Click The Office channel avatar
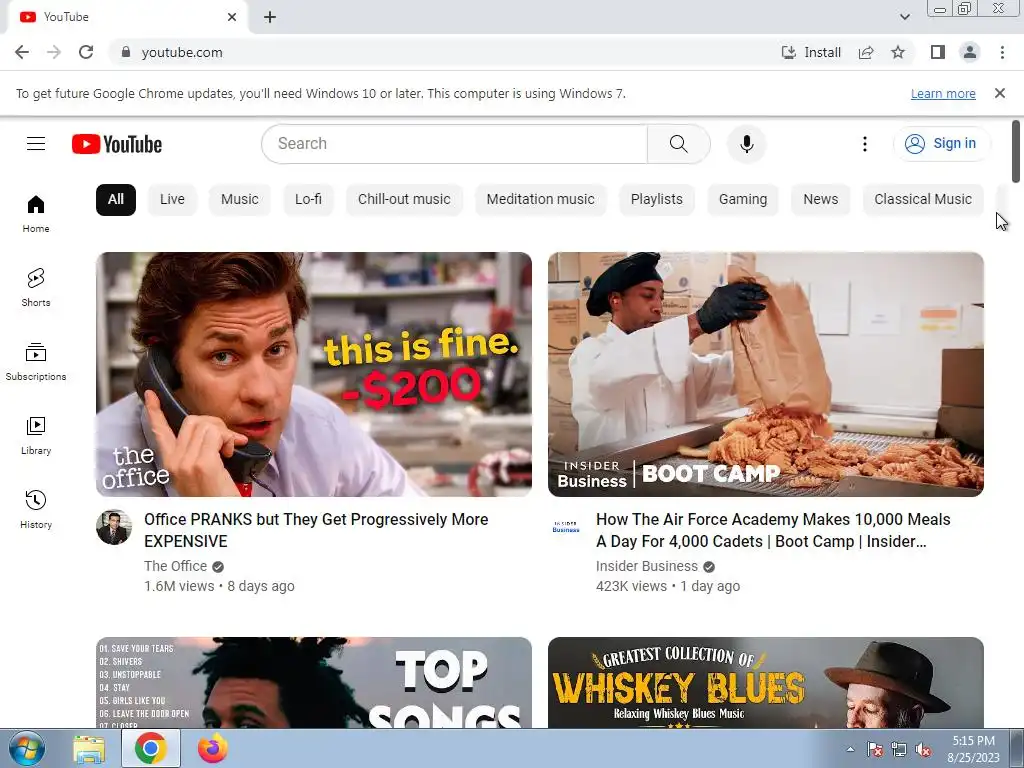 point(114,527)
